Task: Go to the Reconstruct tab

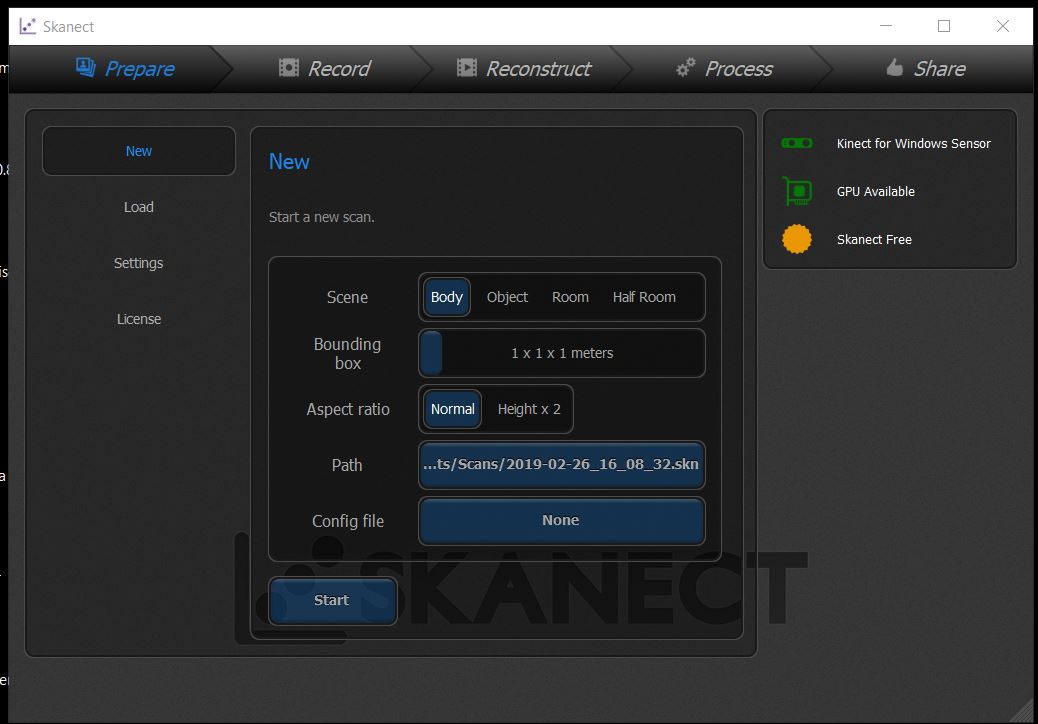Action: [523, 68]
